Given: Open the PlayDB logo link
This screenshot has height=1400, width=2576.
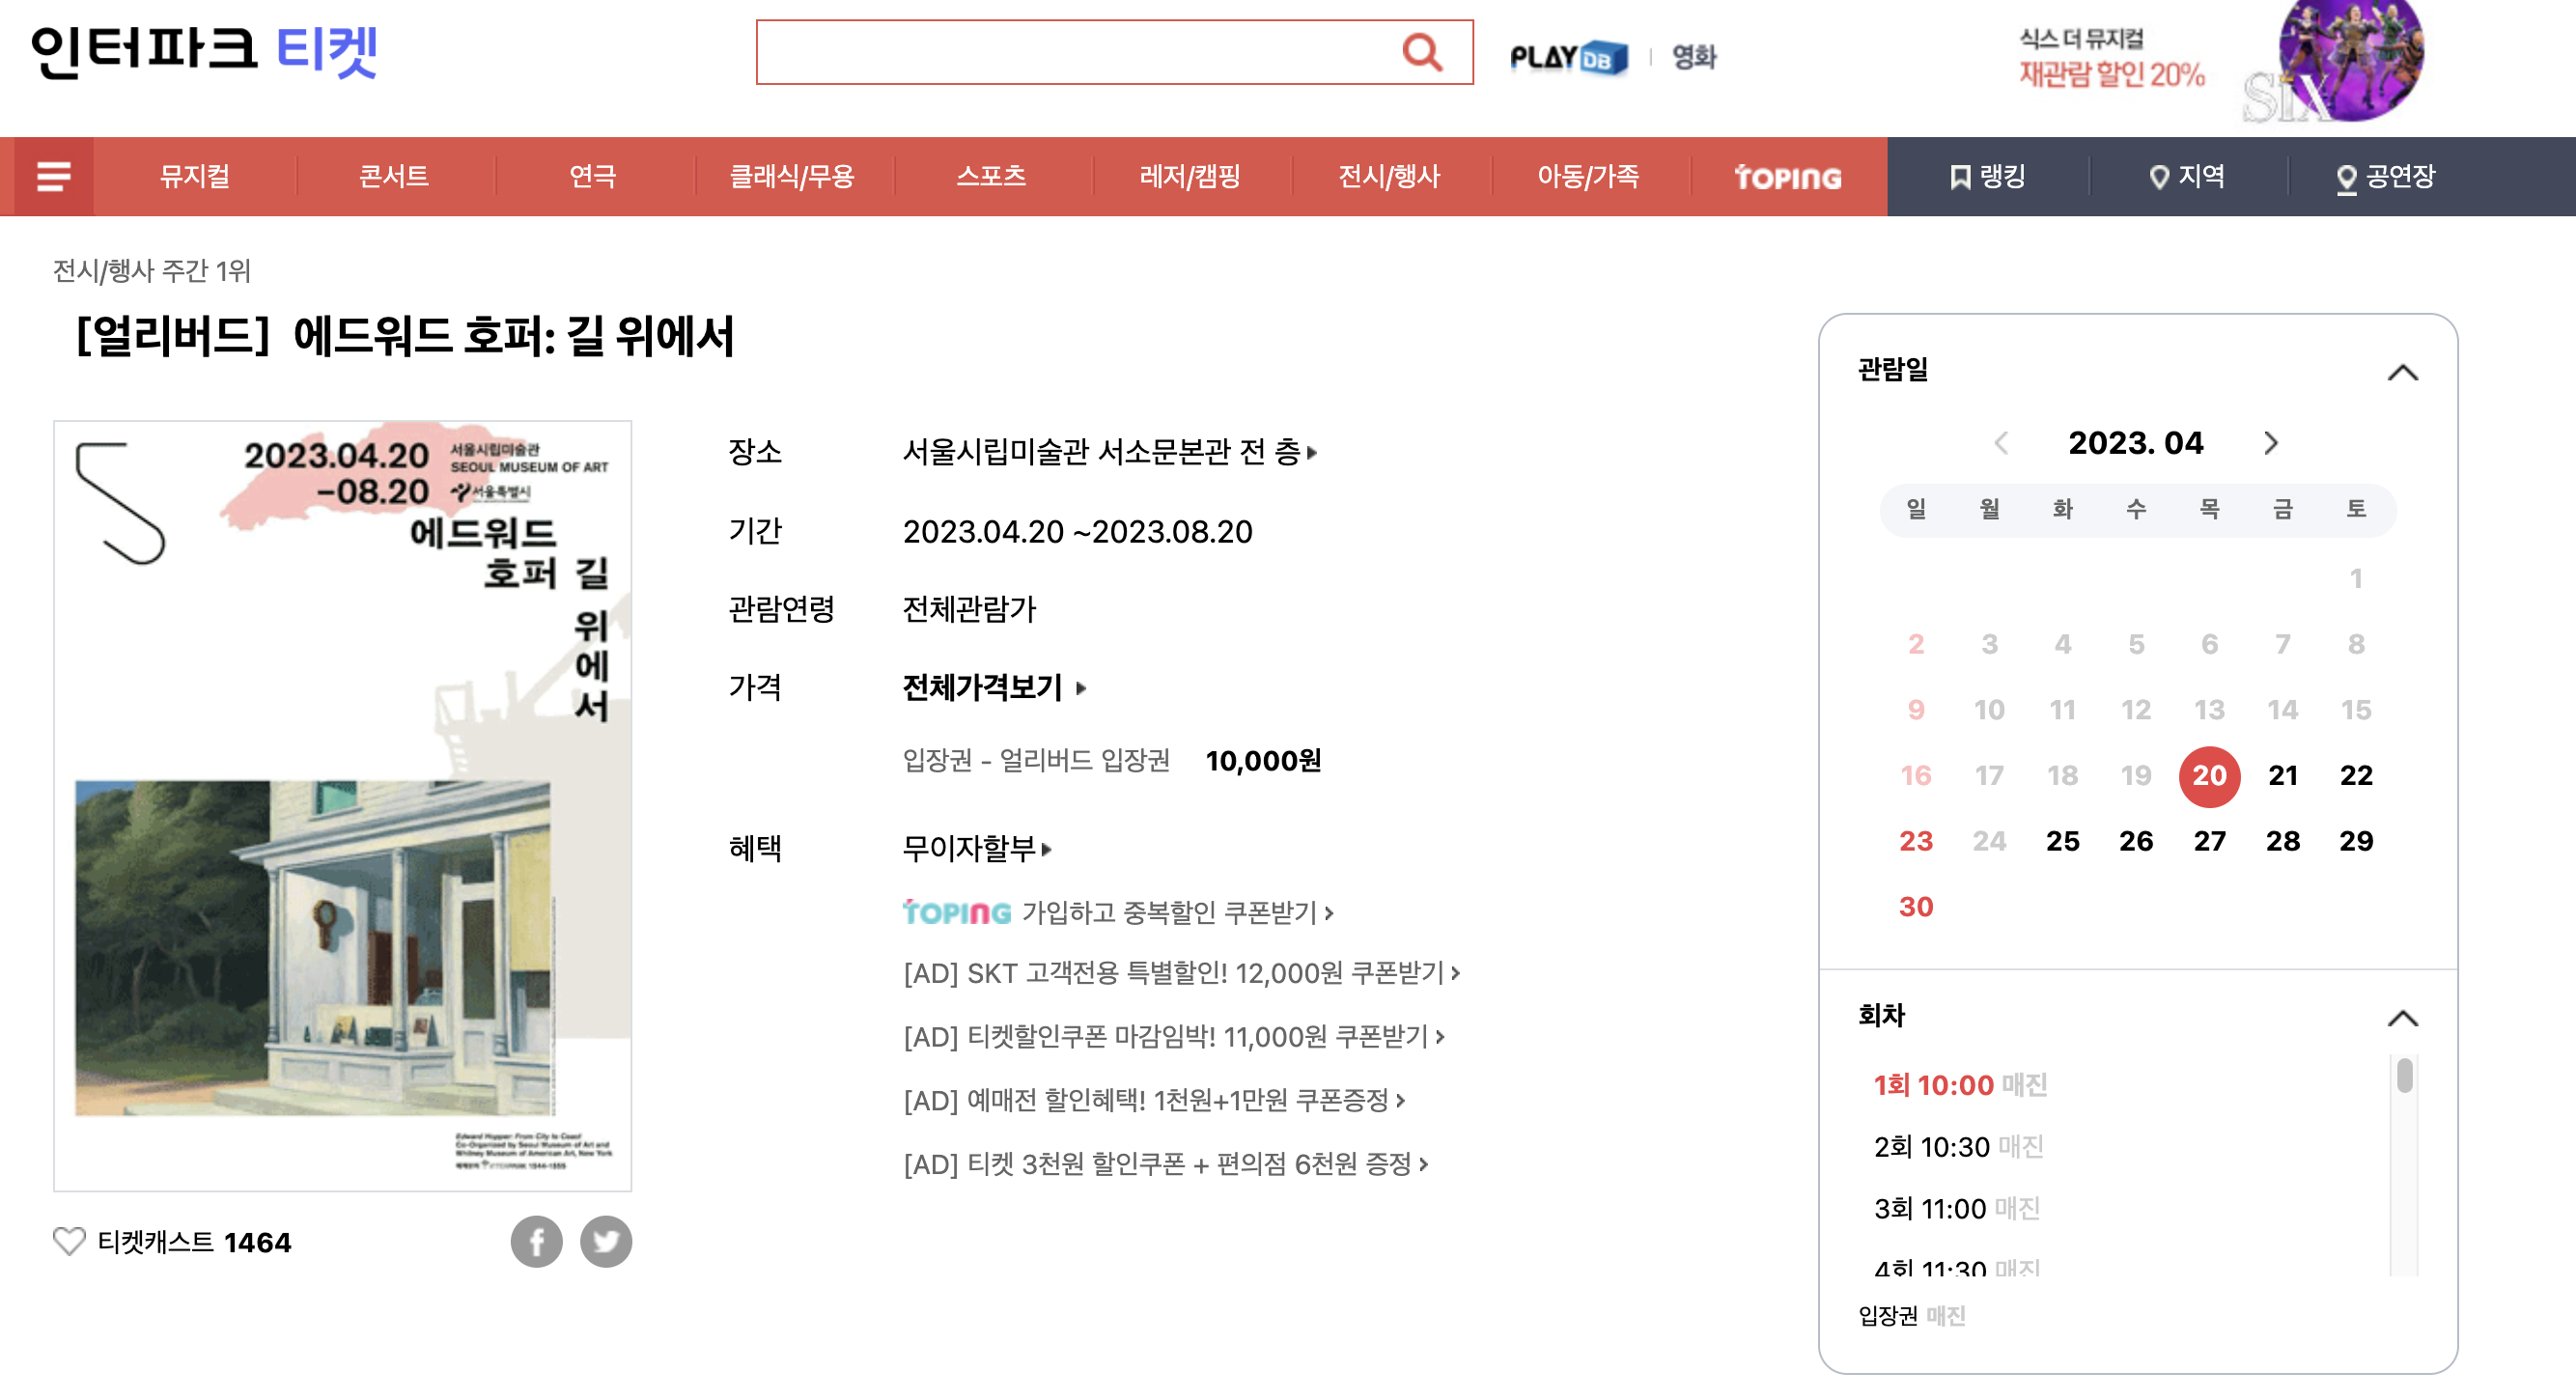Looking at the screenshot, I should click(x=1567, y=57).
